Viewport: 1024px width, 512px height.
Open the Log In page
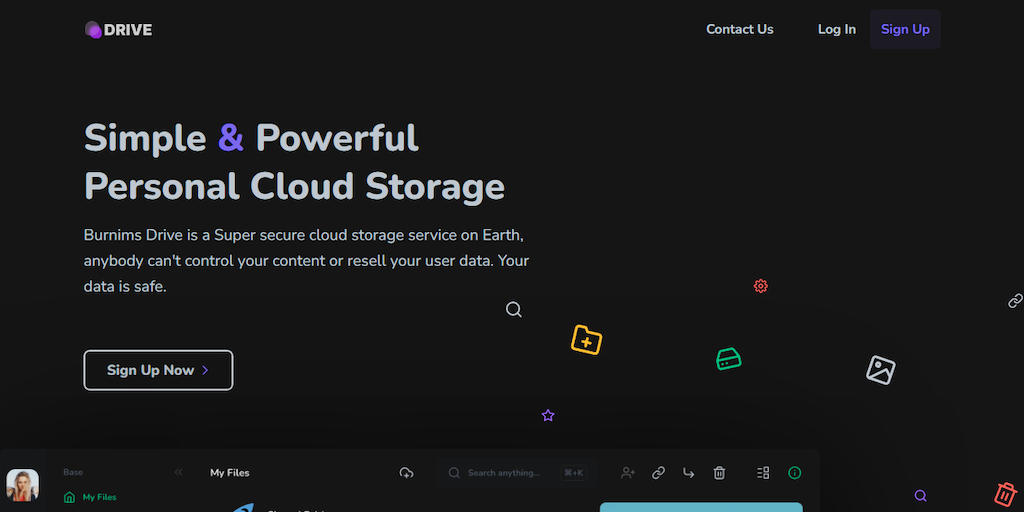pyautogui.click(x=836, y=29)
